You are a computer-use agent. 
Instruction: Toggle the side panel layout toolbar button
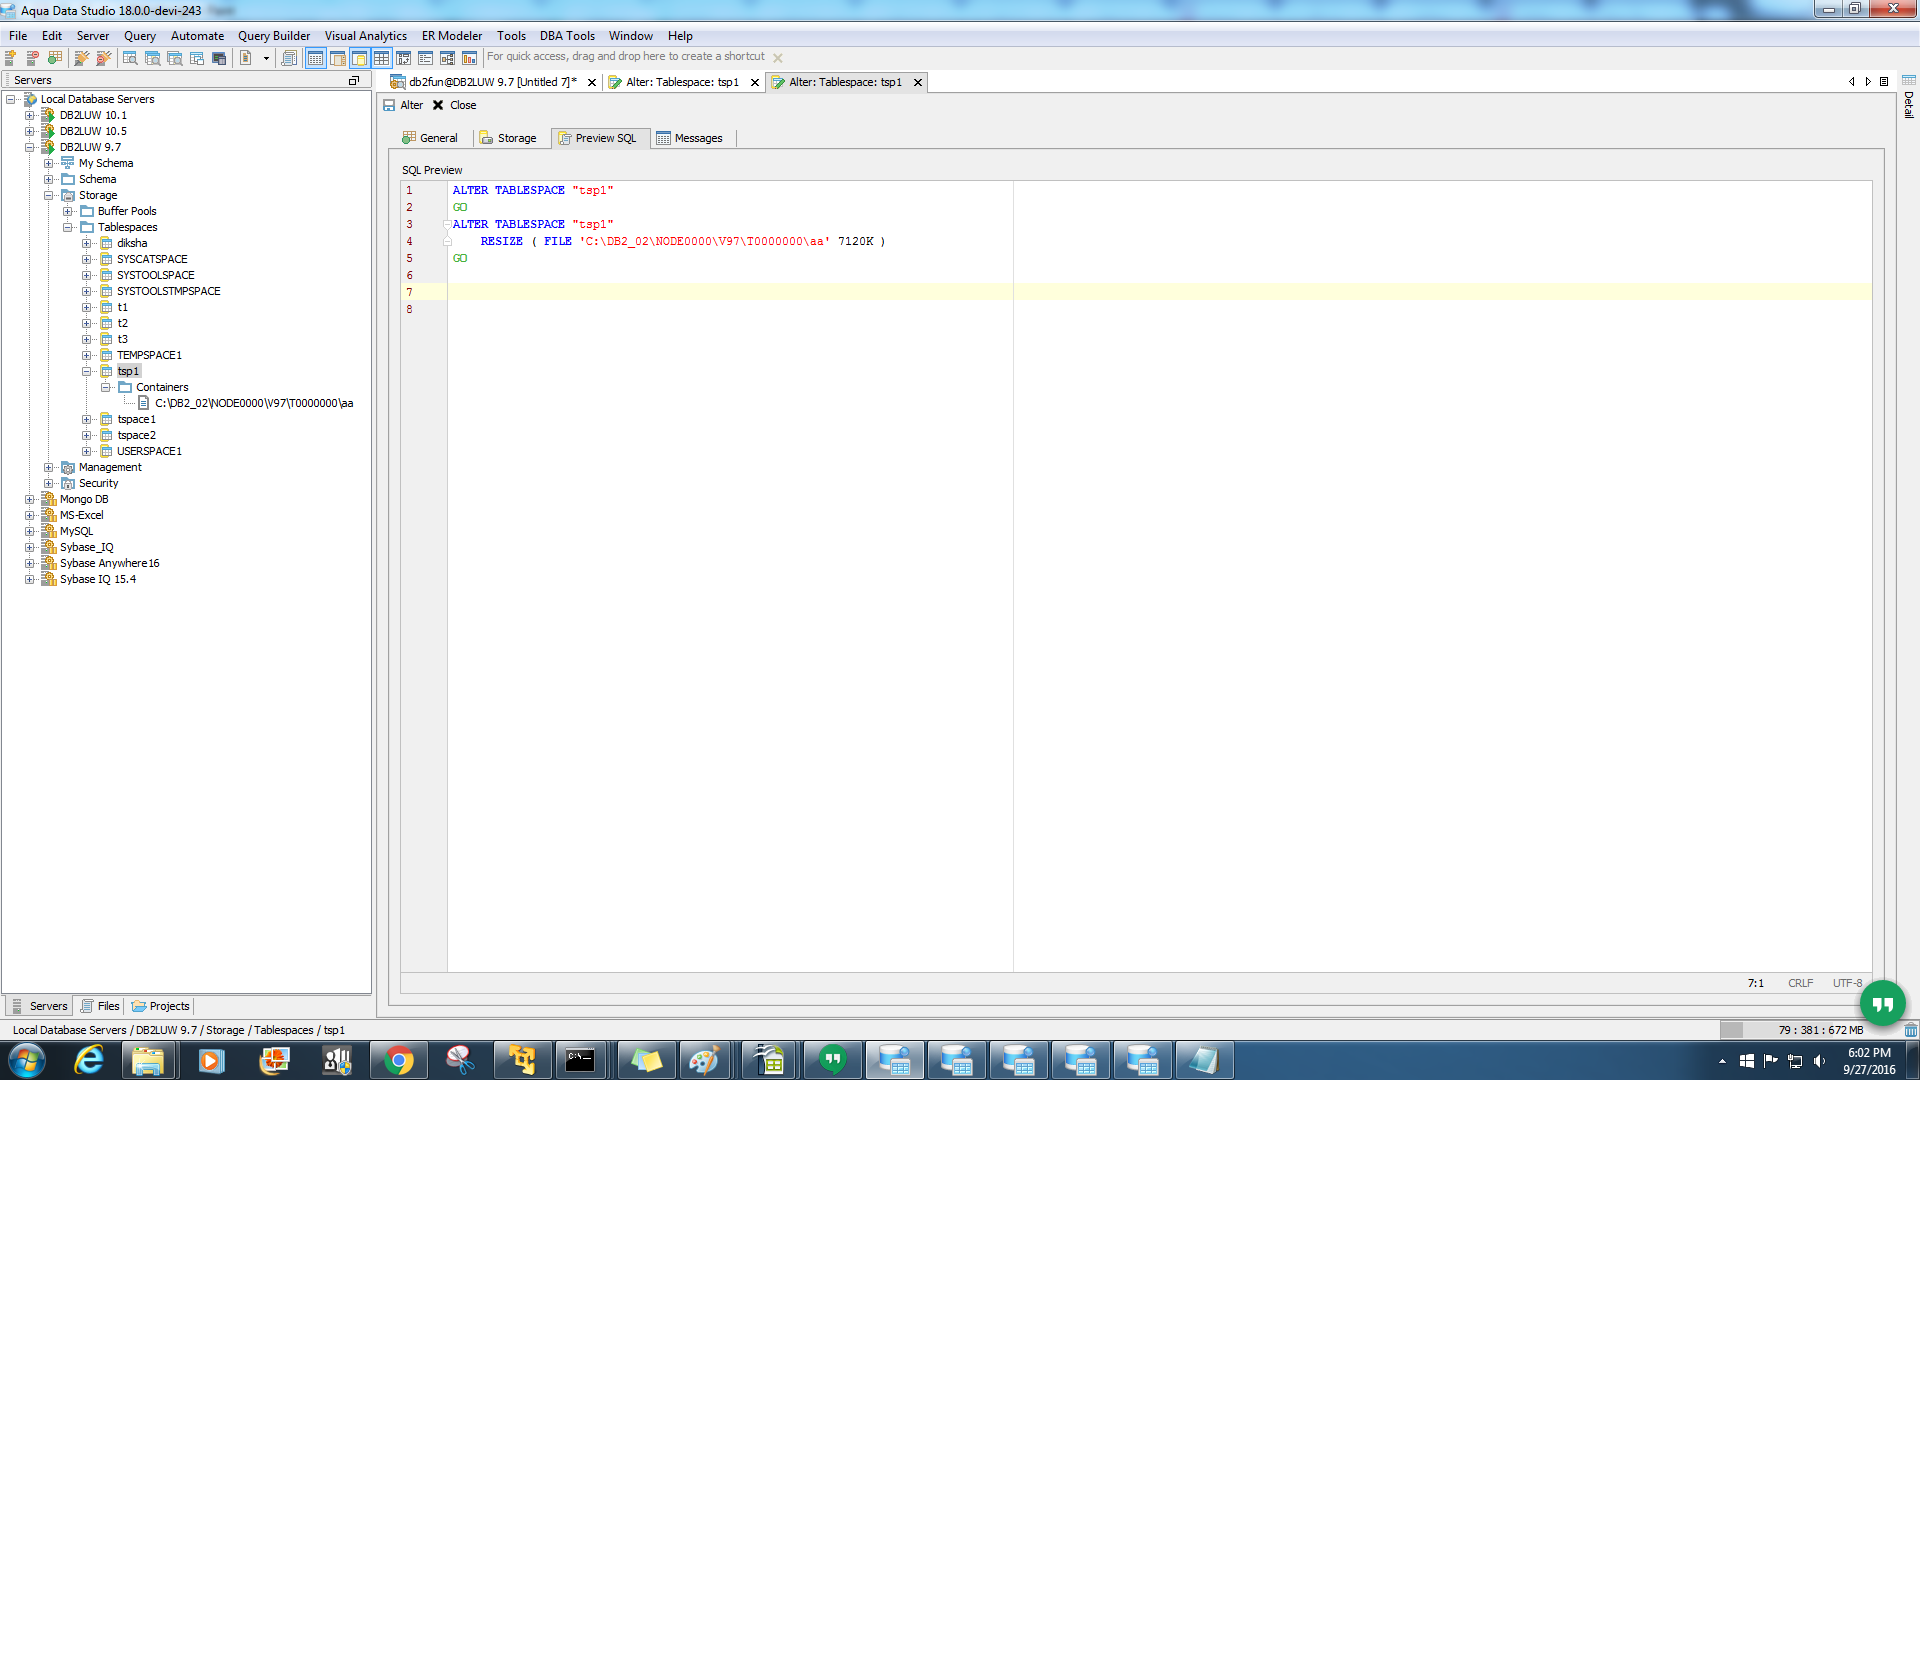tap(338, 58)
